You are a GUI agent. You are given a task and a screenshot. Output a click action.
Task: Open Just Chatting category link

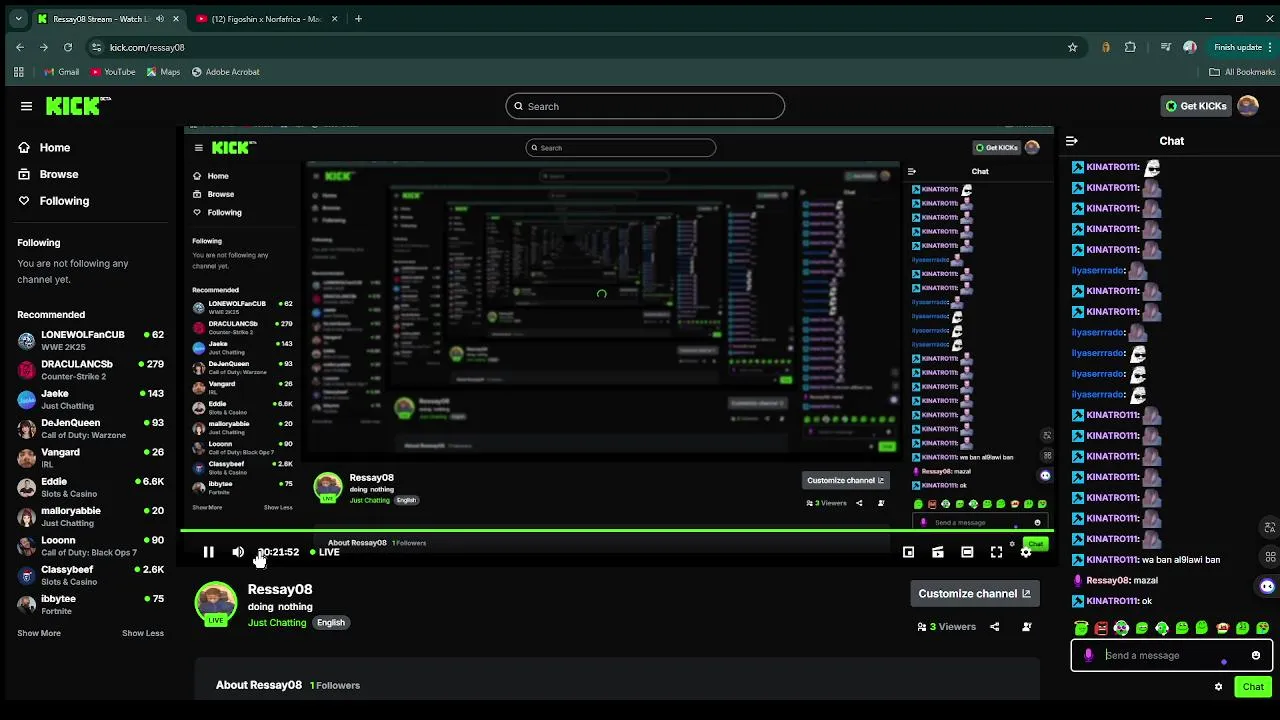pyautogui.click(x=277, y=622)
